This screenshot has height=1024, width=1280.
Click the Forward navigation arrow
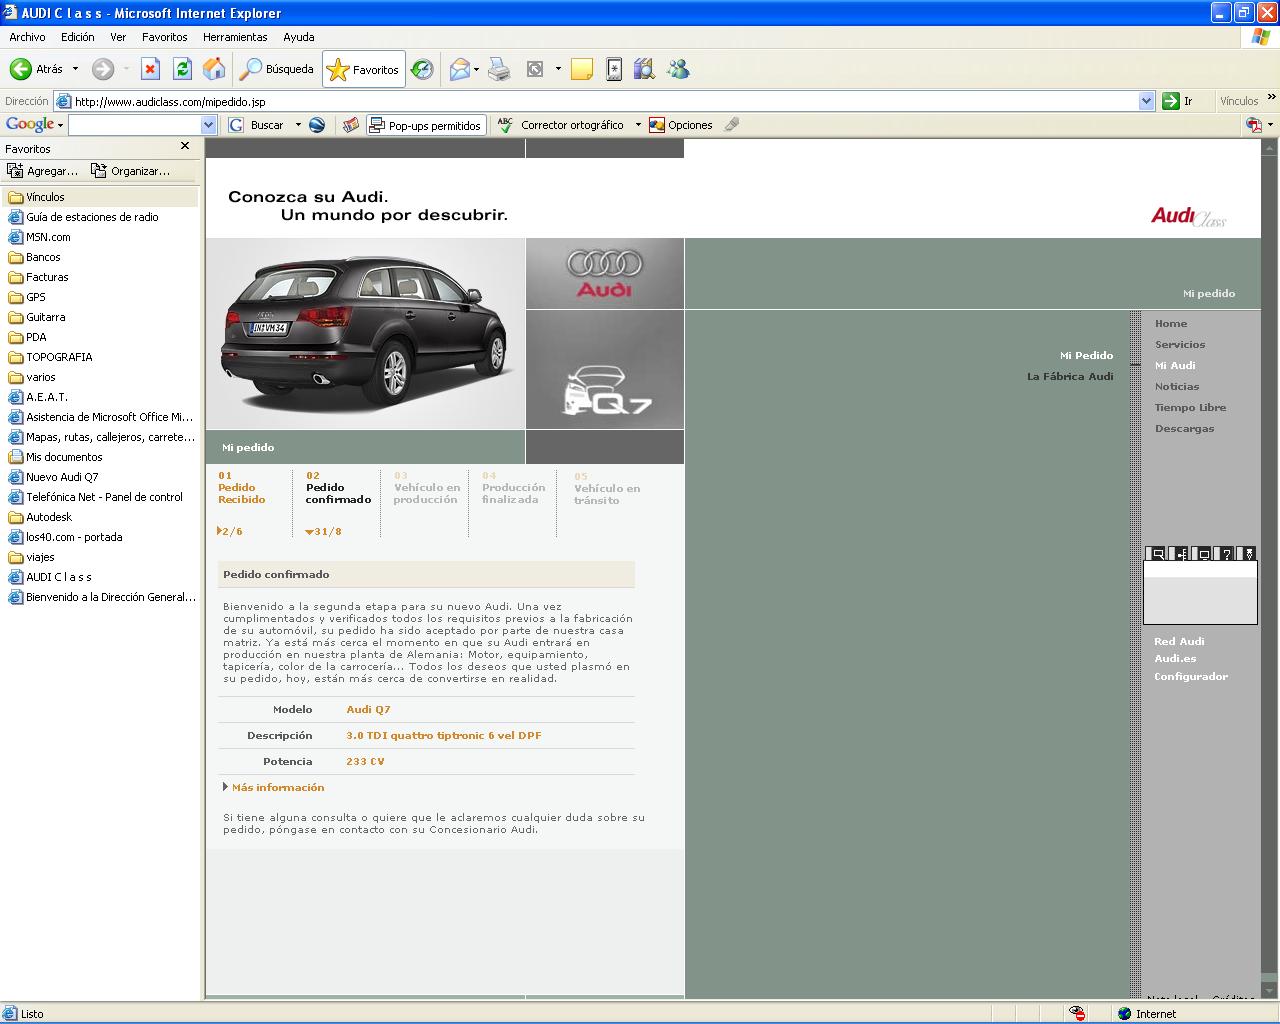point(103,69)
